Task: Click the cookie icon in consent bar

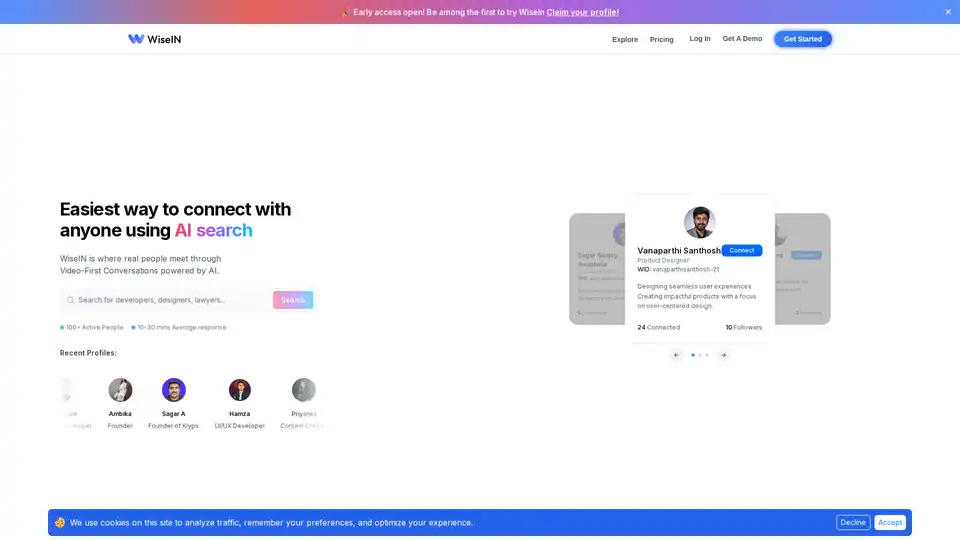Action: tap(60, 522)
